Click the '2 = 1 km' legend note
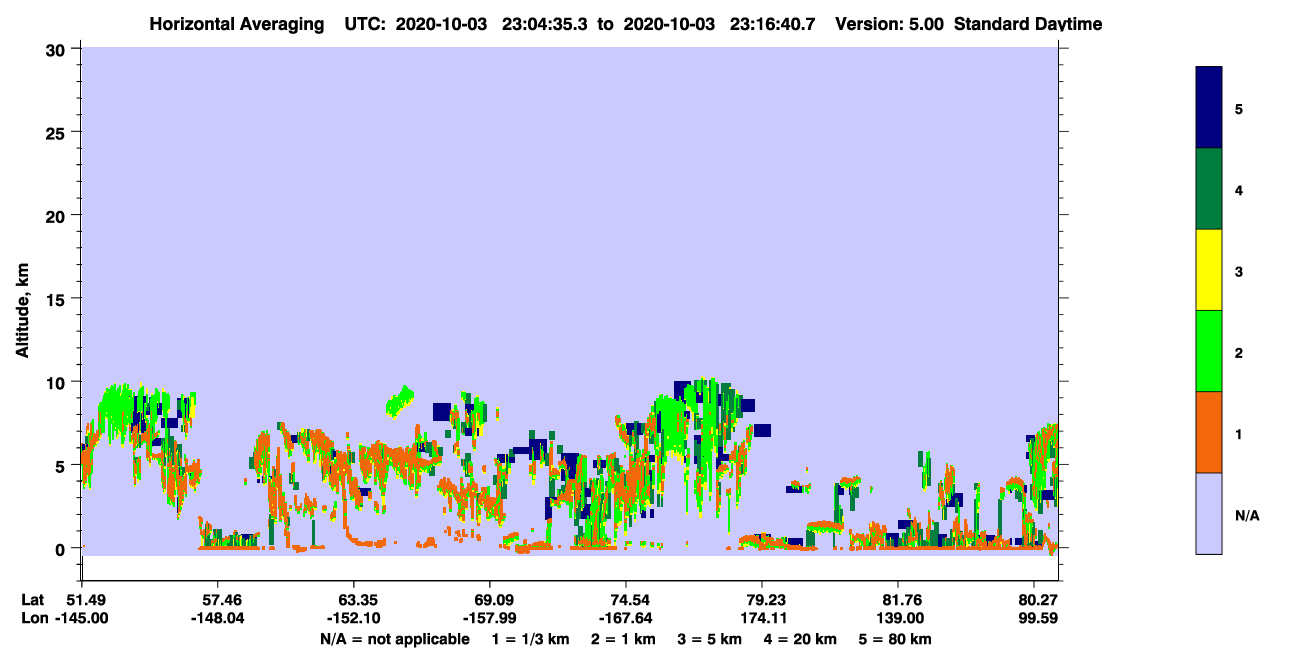Screen dimensions: 1300x667 tap(624, 638)
